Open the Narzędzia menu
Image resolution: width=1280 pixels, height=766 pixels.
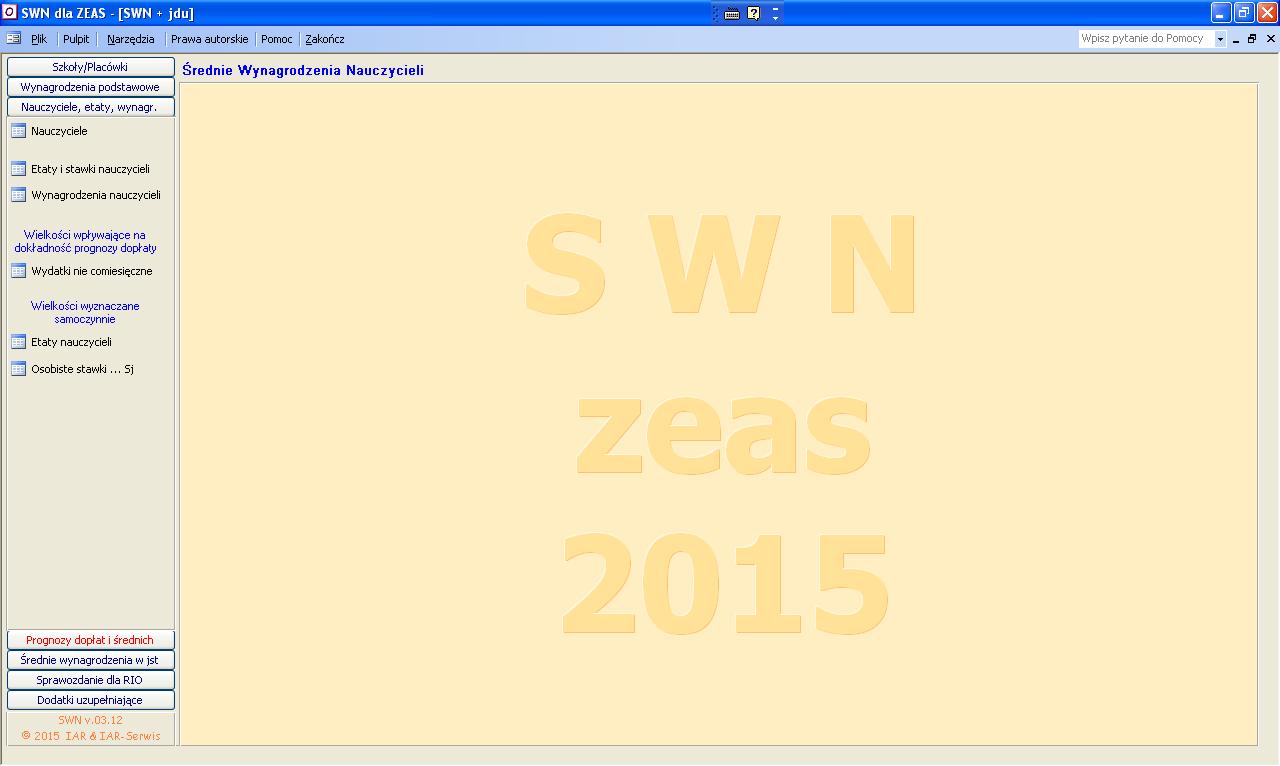click(130, 39)
